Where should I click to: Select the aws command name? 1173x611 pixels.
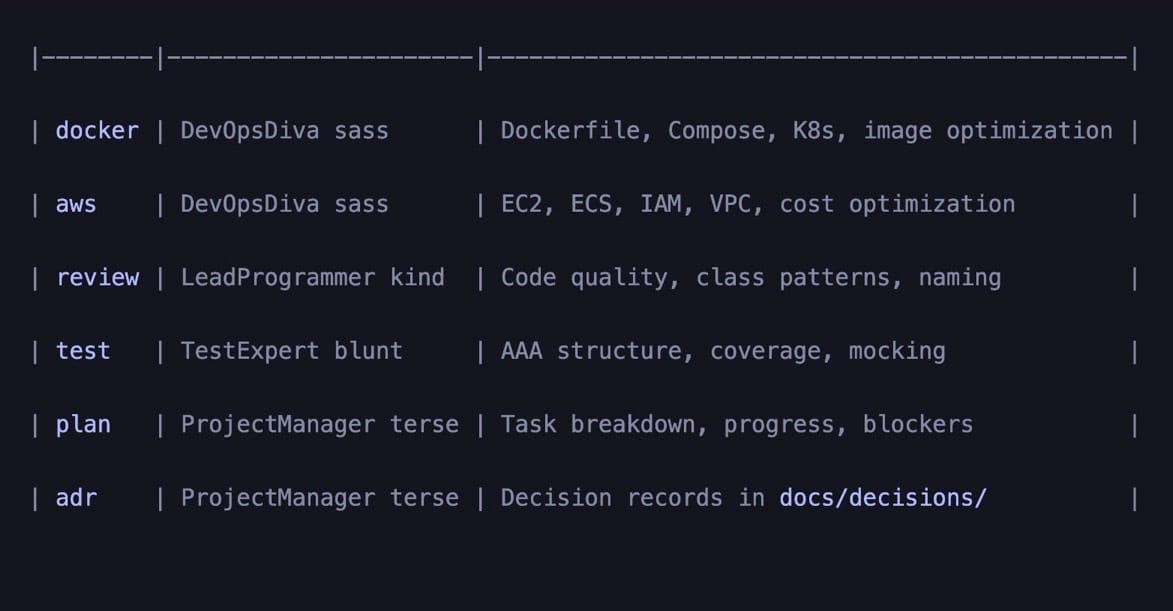(x=76, y=204)
